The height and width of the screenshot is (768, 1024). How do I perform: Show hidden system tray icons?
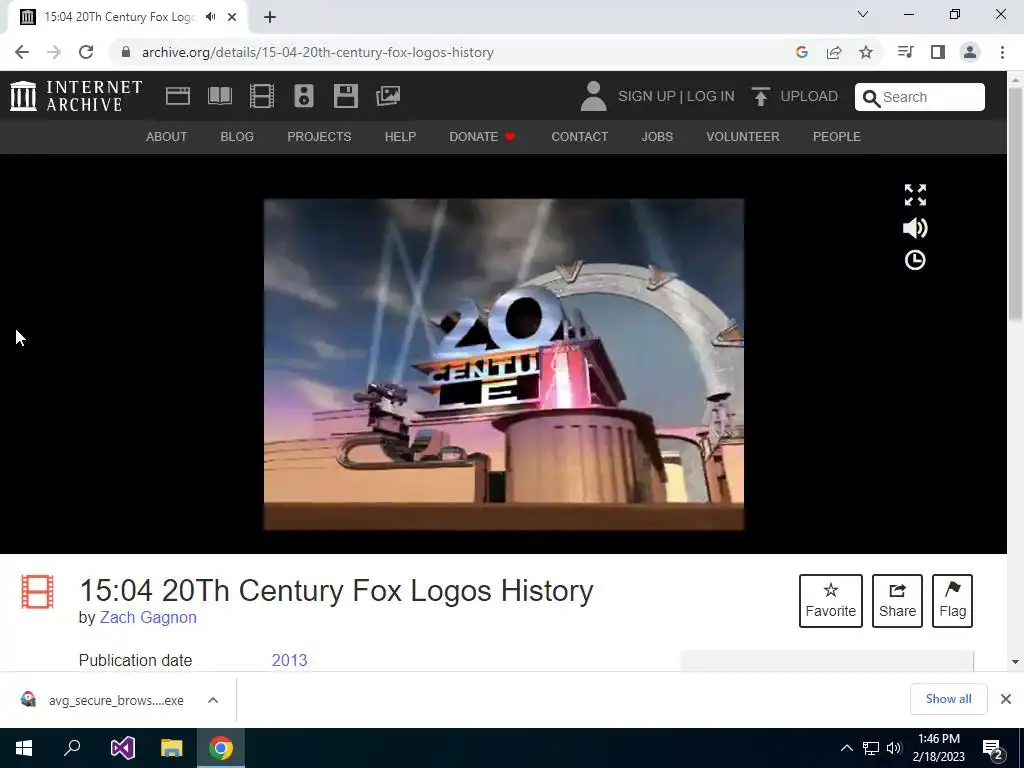tap(846, 748)
